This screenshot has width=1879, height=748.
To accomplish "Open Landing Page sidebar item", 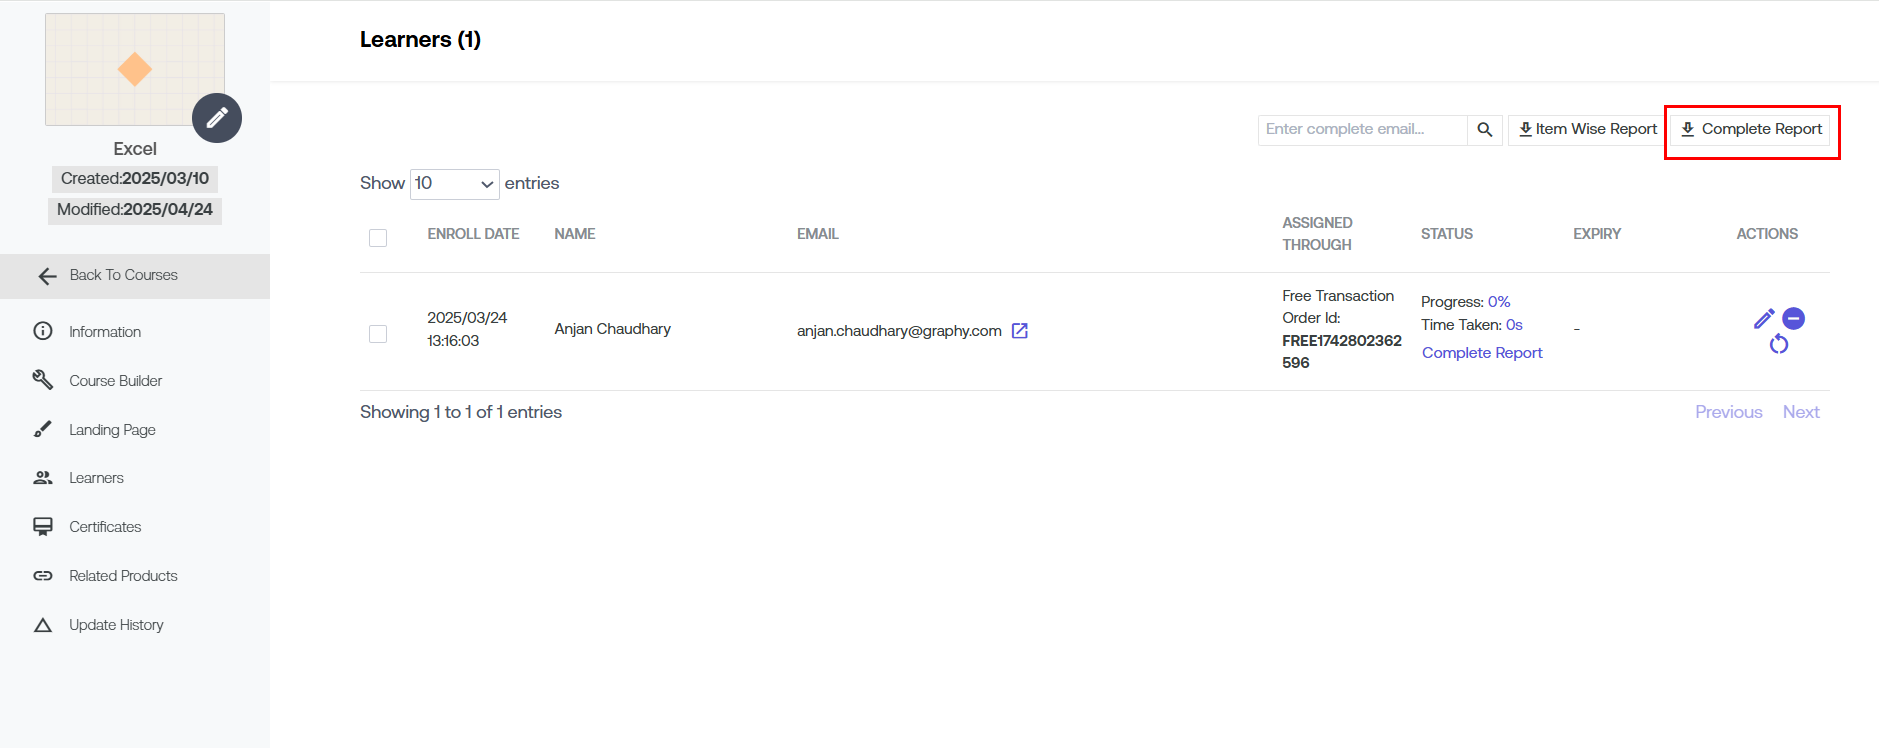I will (x=111, y=430).
